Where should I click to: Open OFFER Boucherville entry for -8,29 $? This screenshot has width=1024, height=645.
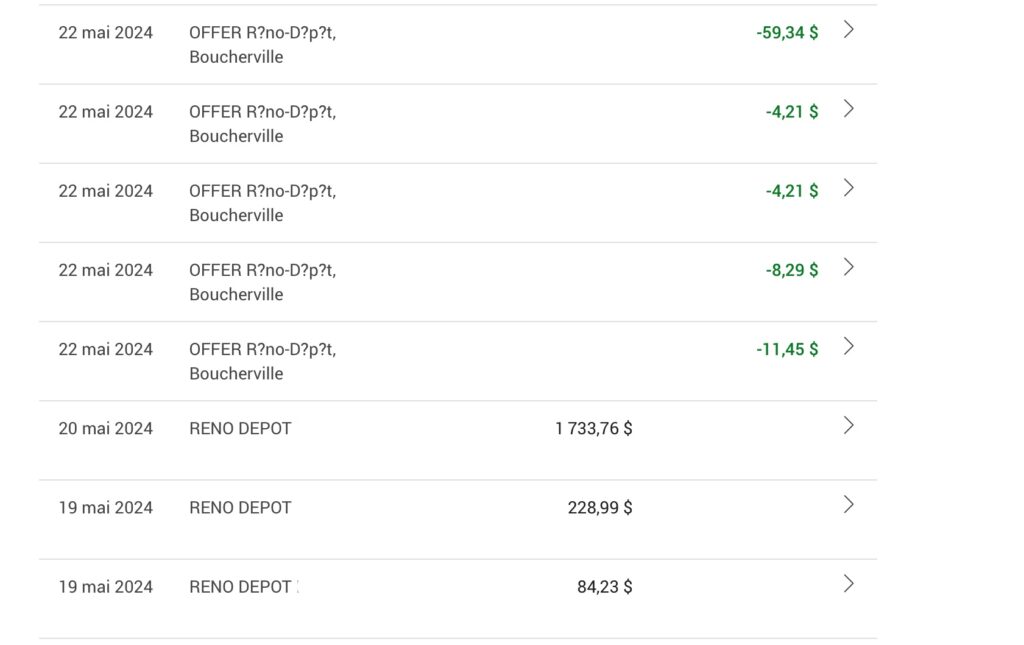[x=262, y=282]
